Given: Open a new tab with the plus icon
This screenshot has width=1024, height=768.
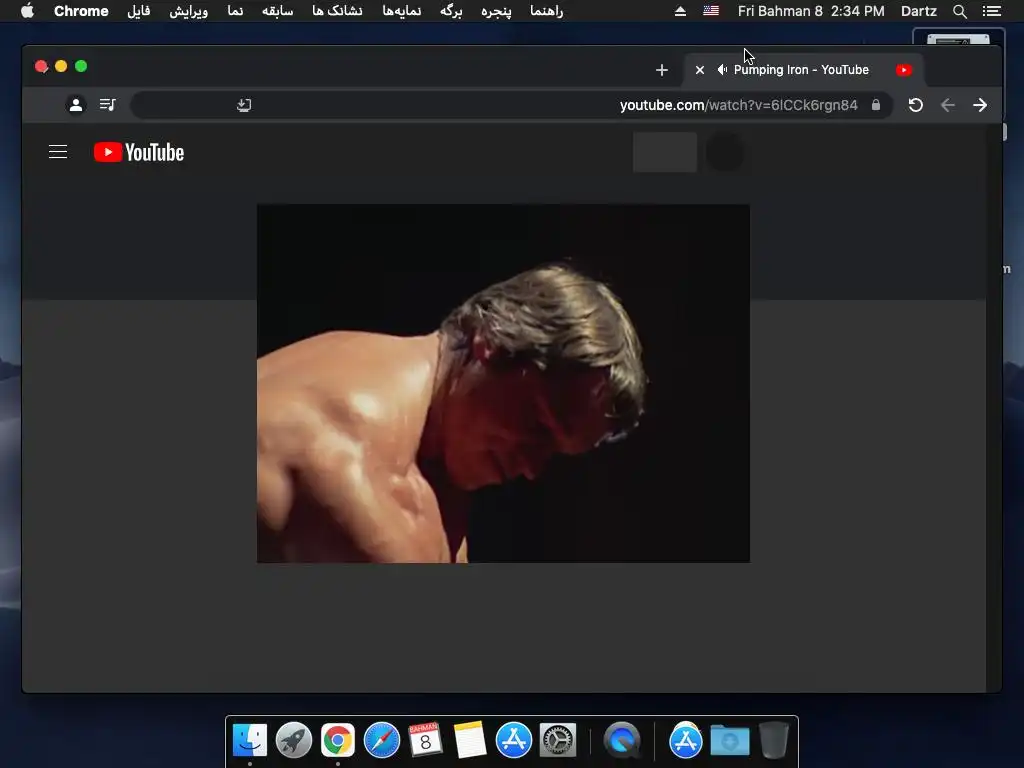Looking at the screenshot, I should pyautogui.click(x=662, y=70).
